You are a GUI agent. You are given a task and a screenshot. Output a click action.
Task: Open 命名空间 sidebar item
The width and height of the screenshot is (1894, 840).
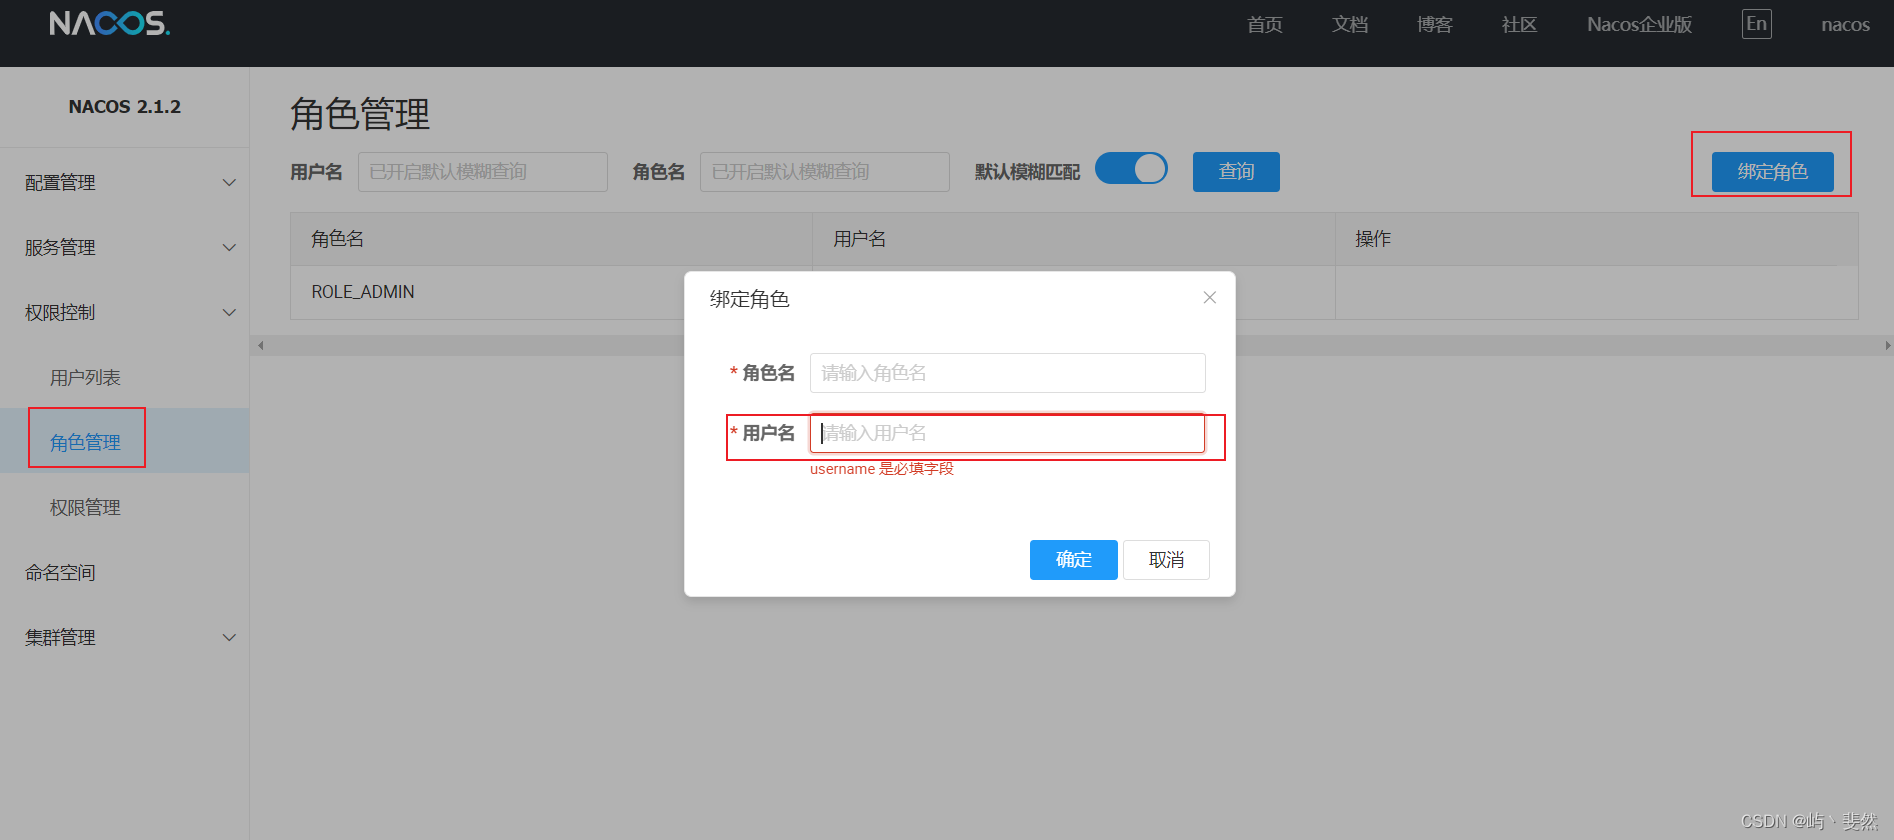pos(60,572)
